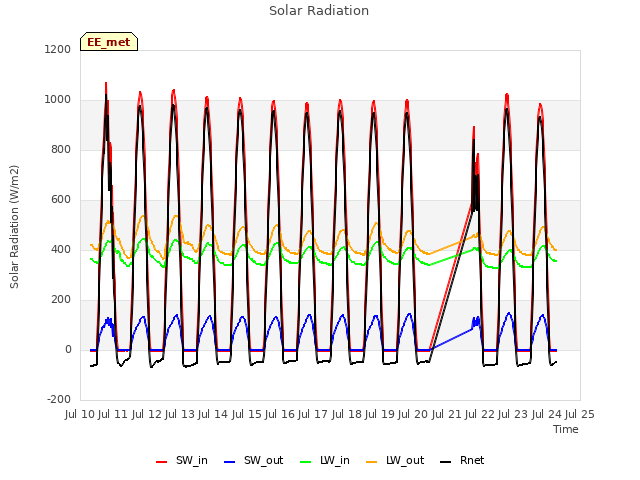Toggle the LW_out legend entry

[x=395, y=461]
